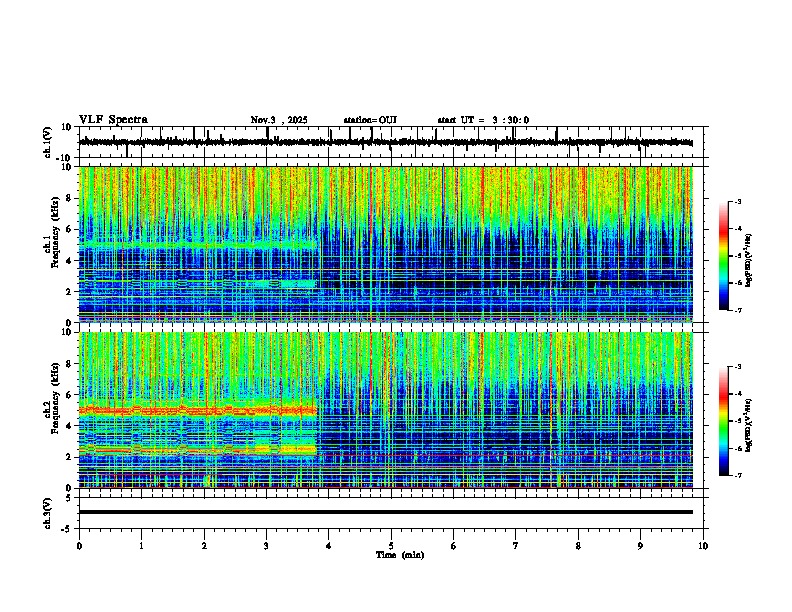
Task: Click time axis tick label "10"
Action: pos(703,546)
